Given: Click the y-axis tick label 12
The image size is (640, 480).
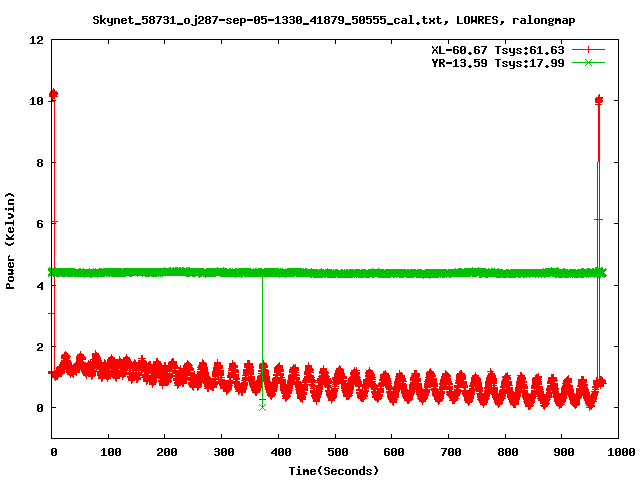Looking at the screenshot, I should 36,40.
